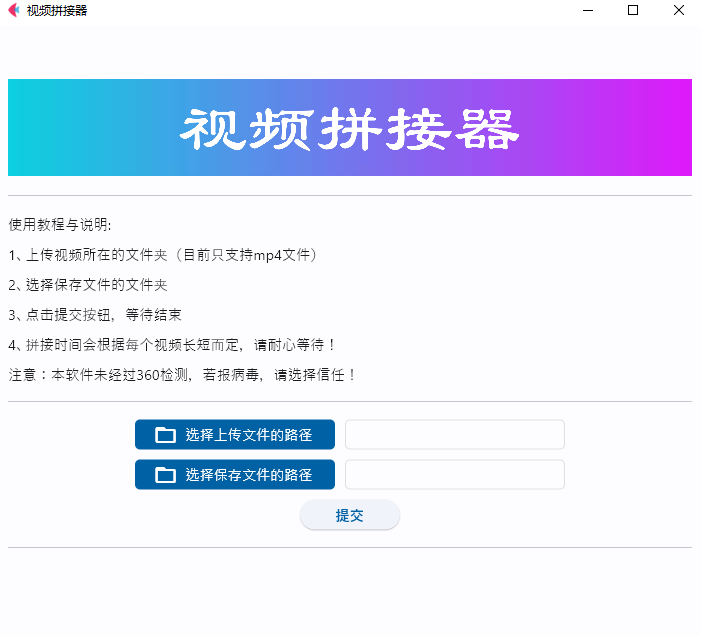Click instruction step 4 about stitching time
This screenshot has width=701, height=635.
coord(173,345)
